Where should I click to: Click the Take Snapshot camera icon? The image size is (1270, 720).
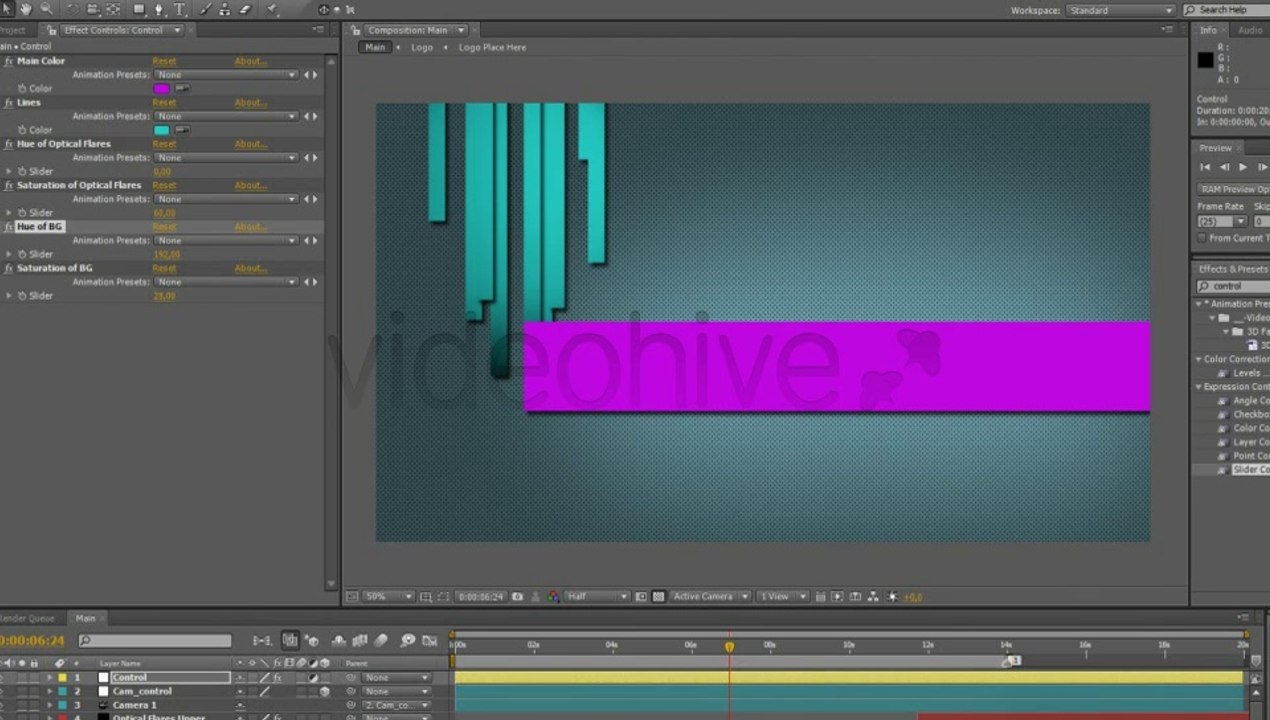click(x=517, y=596)
